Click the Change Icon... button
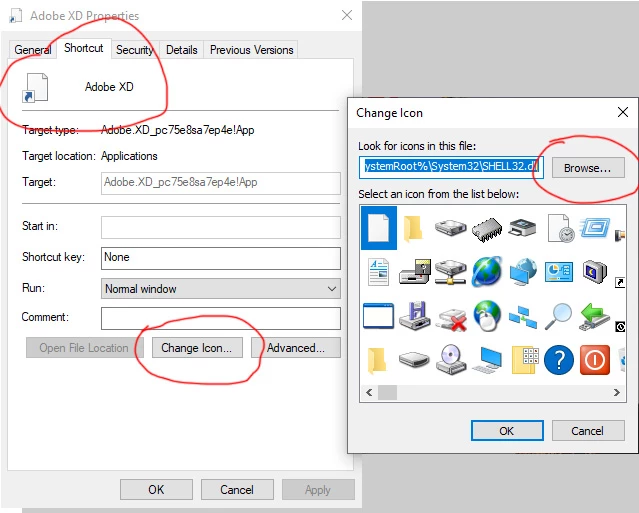 (197, 348)
